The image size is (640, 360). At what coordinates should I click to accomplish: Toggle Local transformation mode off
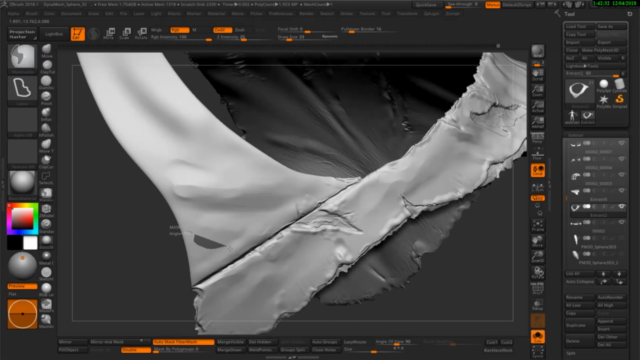point(538,170)
